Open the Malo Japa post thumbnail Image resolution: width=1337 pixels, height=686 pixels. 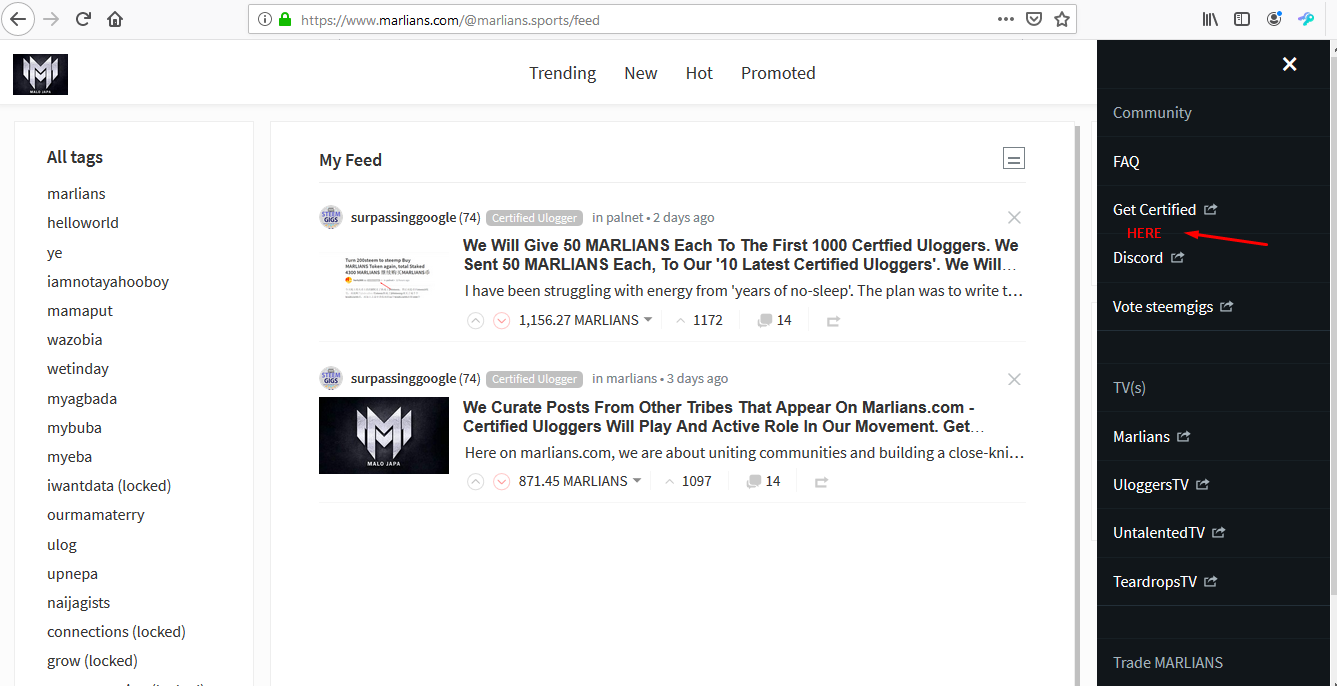[x=384, y=435]
